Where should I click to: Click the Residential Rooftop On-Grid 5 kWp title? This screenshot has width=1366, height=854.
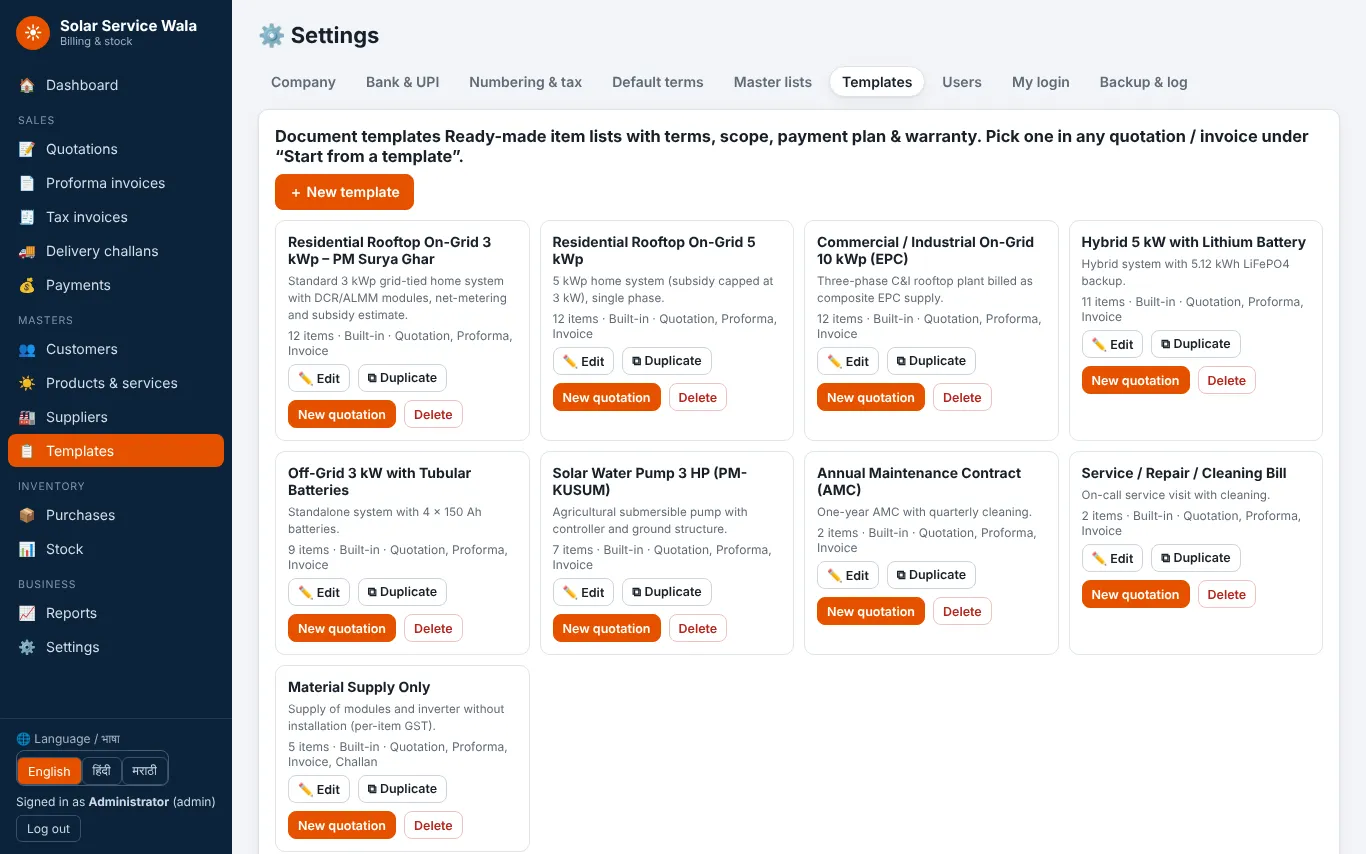tap(653, 250)
